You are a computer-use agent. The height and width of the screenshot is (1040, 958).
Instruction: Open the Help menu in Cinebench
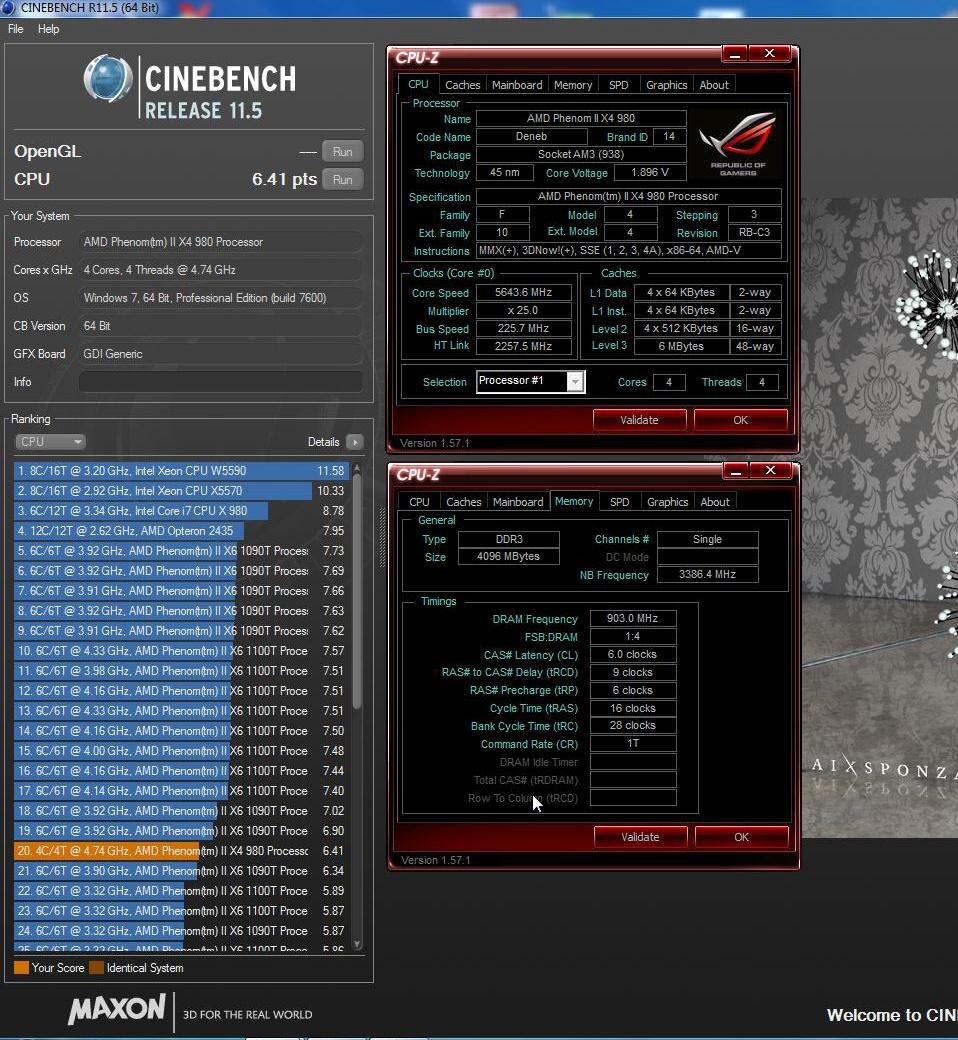point(48,29)
